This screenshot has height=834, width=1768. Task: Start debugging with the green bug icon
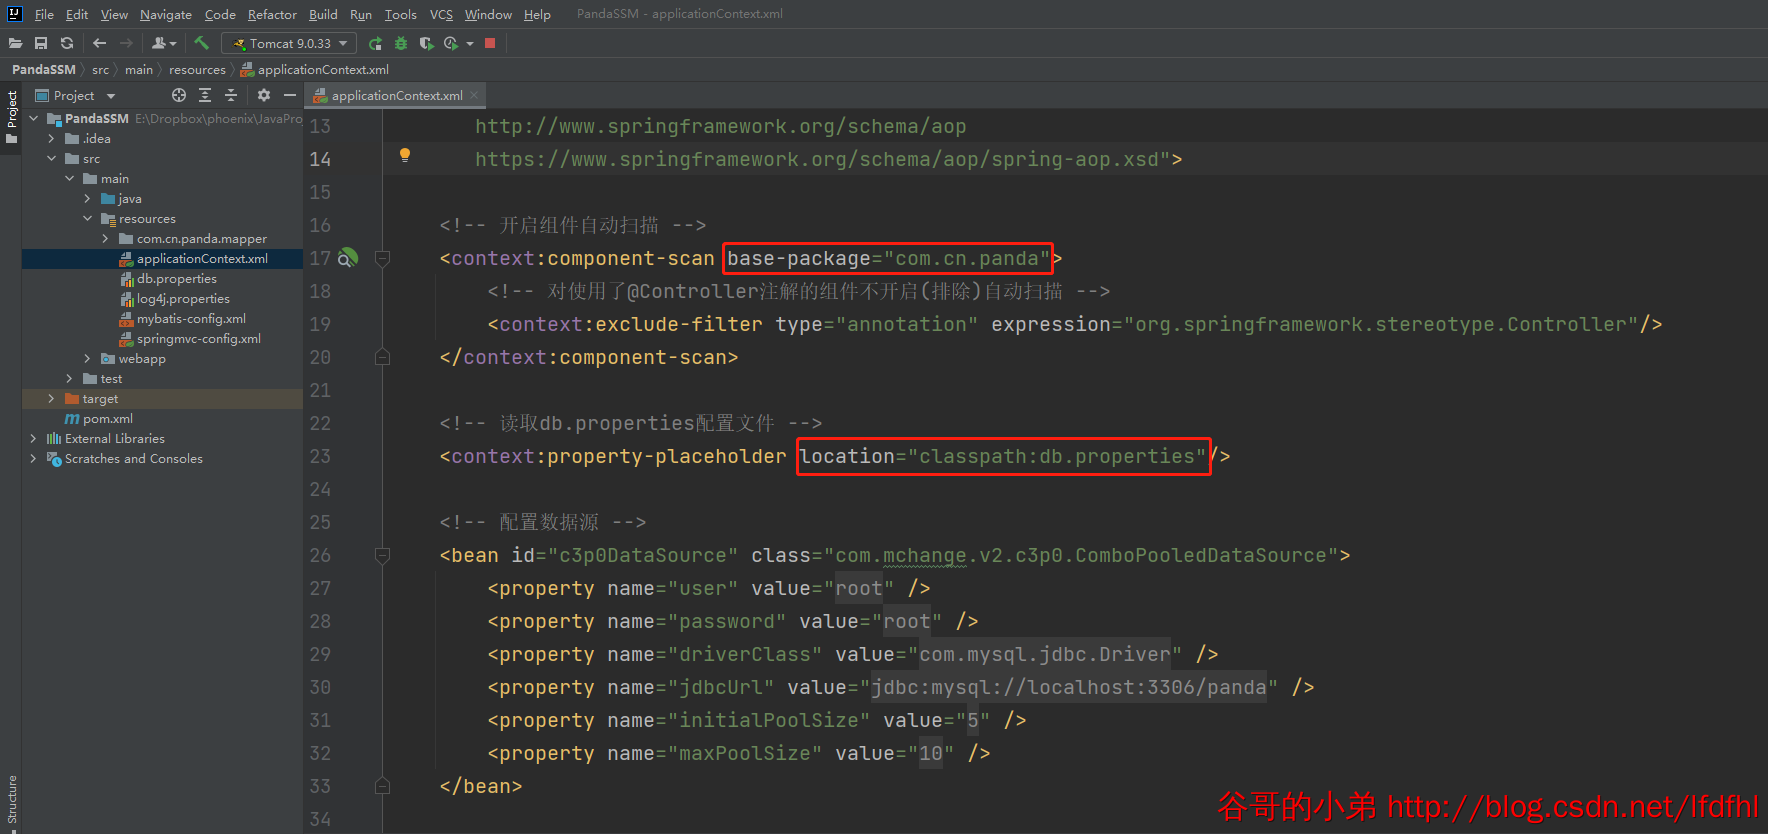(401, 43)
